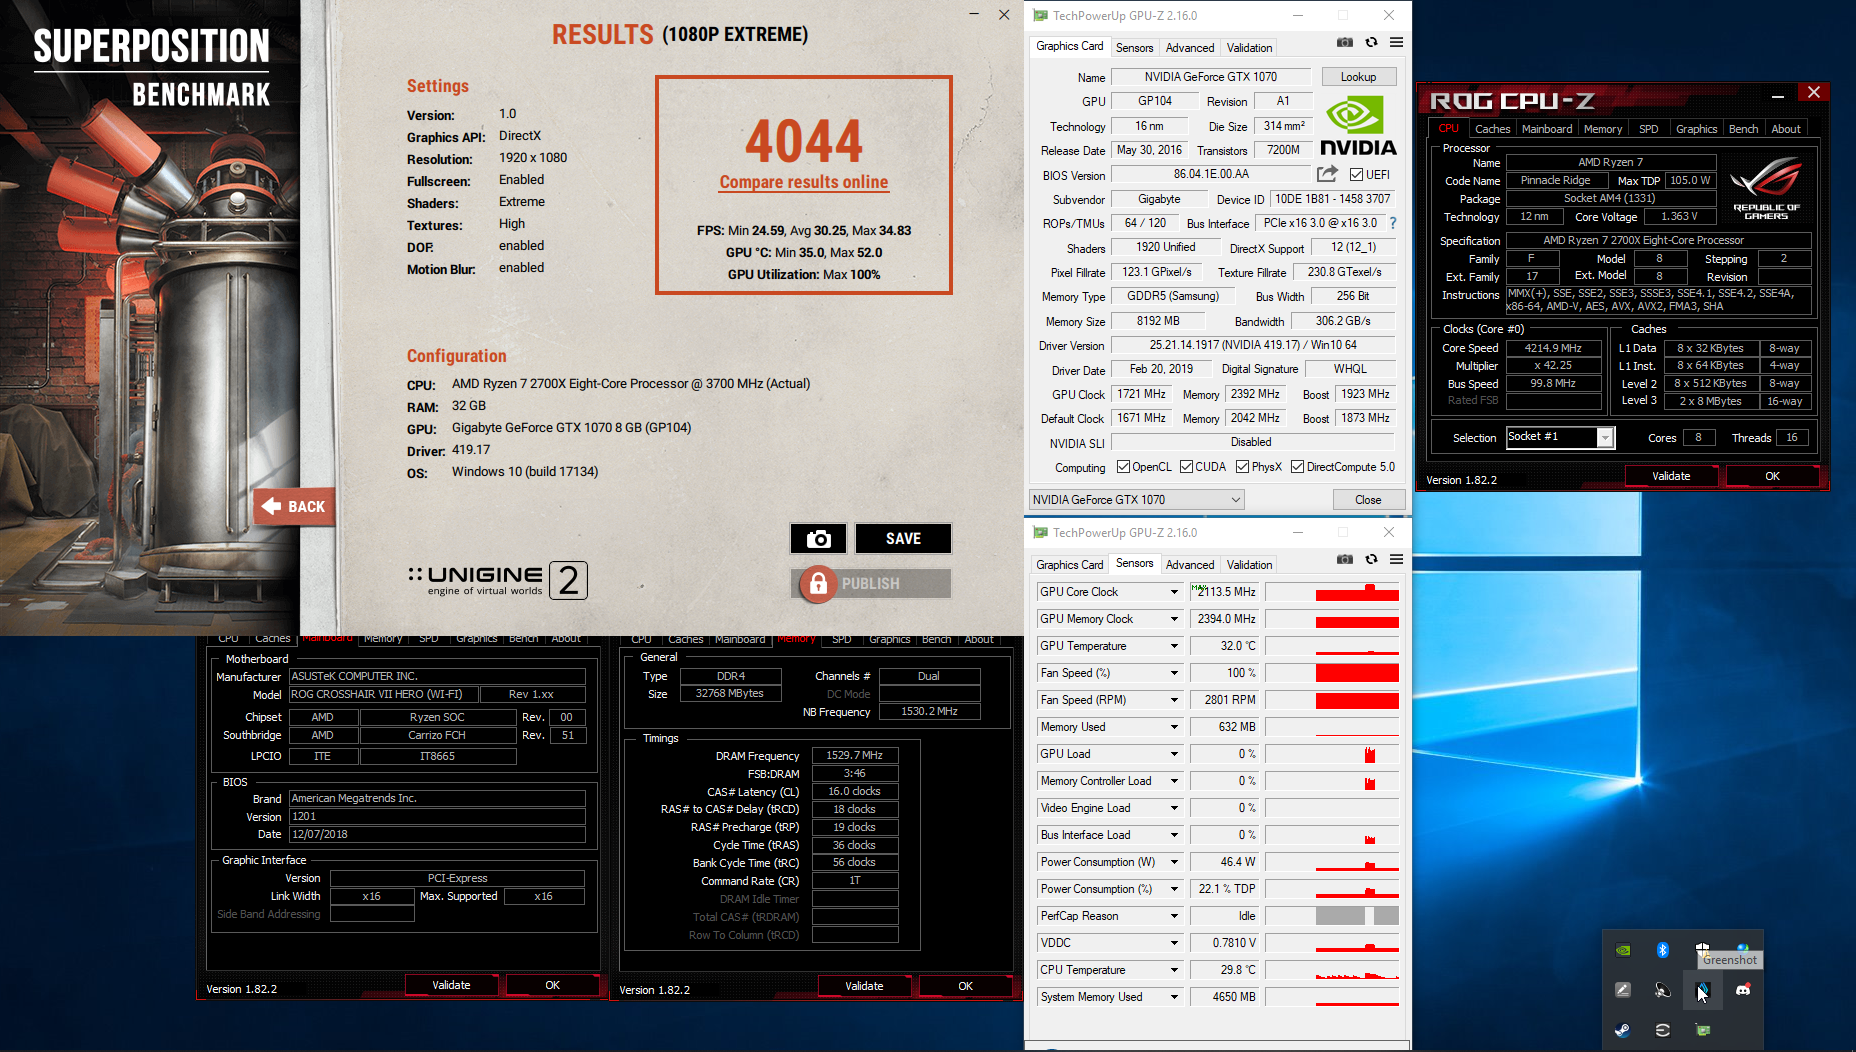Open the Discord tray icon
The width and height of the screenshot is (1856, 1052).
click(x=1743, y=990)
